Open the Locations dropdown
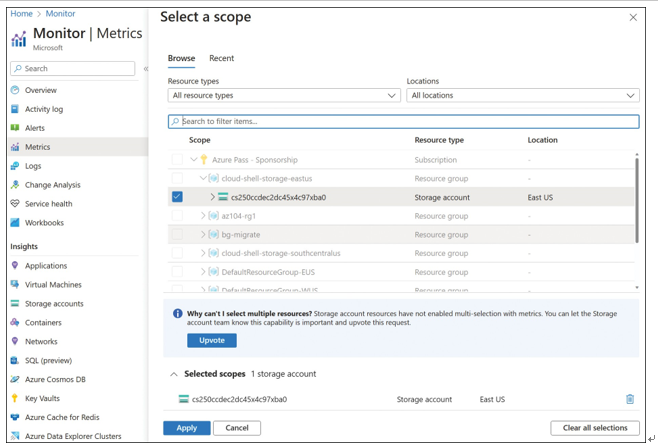658x446 pixels. tap(523, 95)
